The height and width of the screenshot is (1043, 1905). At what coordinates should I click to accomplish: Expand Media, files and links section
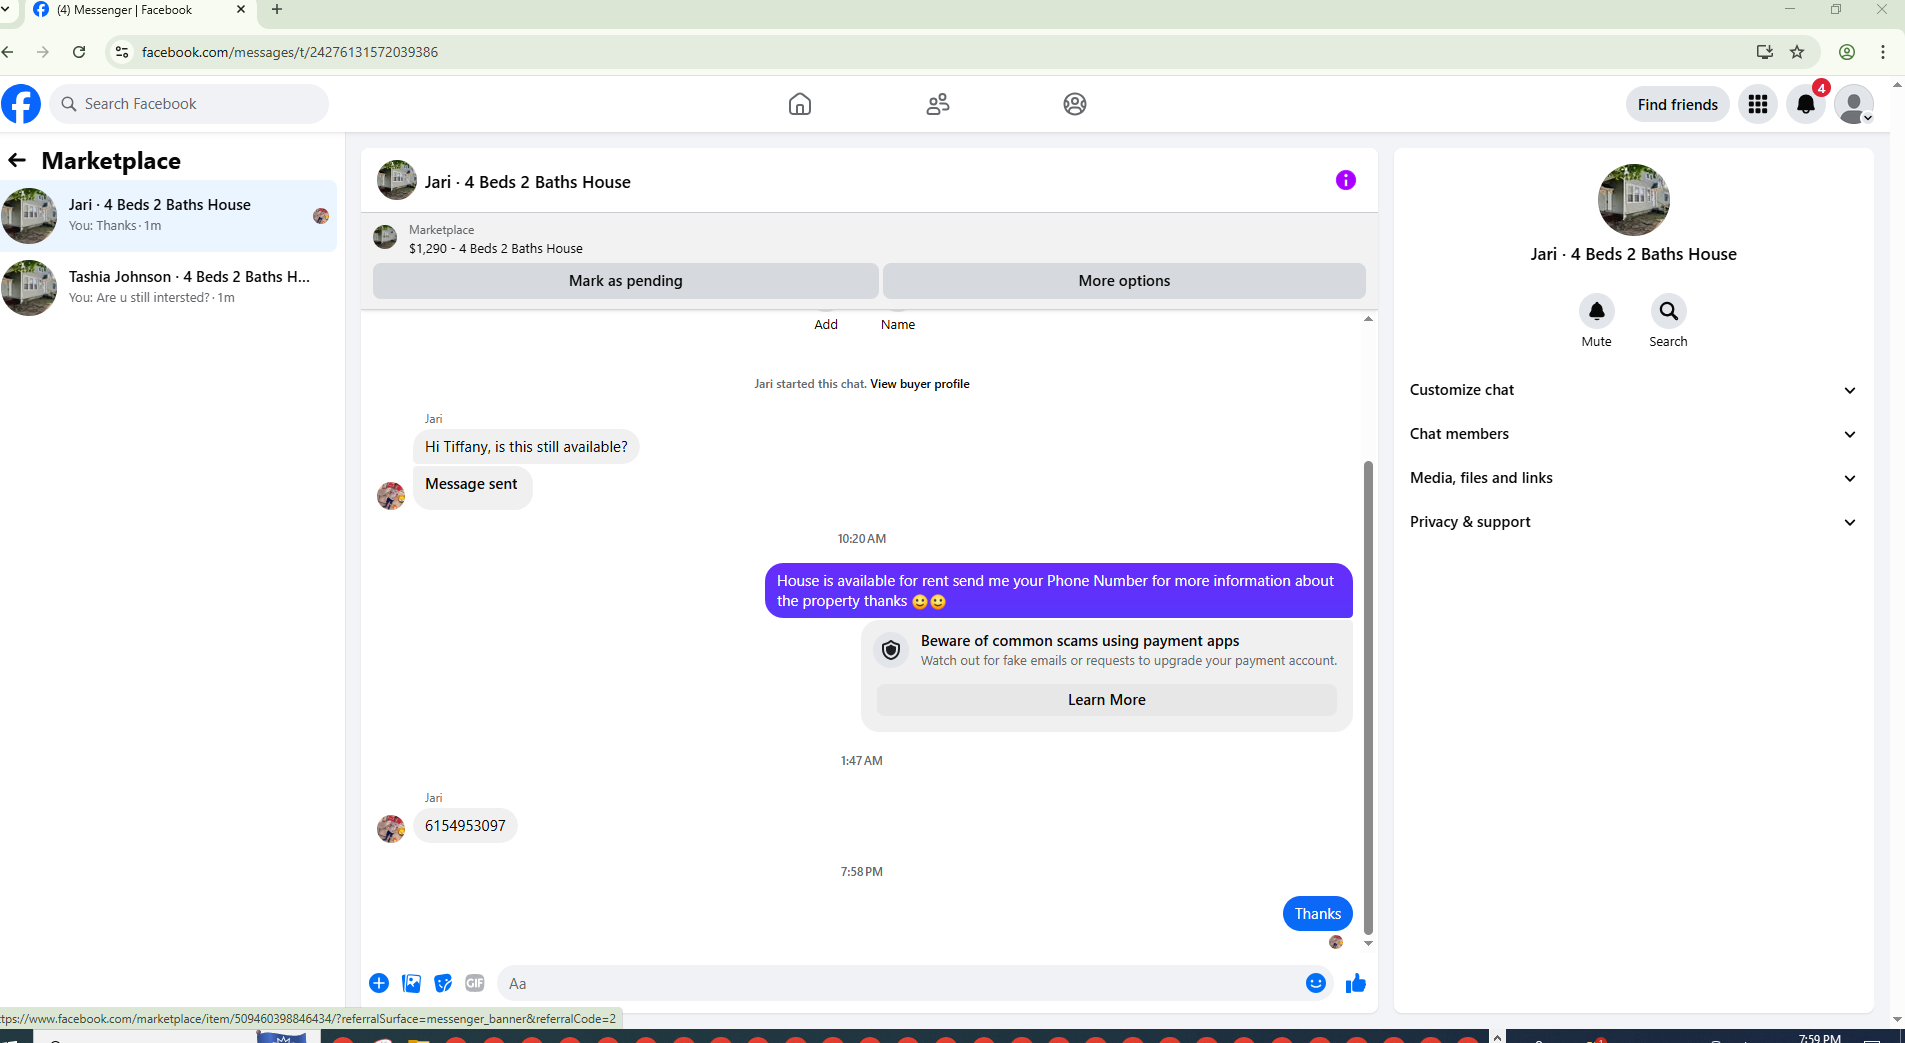[x=1633, y=478]
